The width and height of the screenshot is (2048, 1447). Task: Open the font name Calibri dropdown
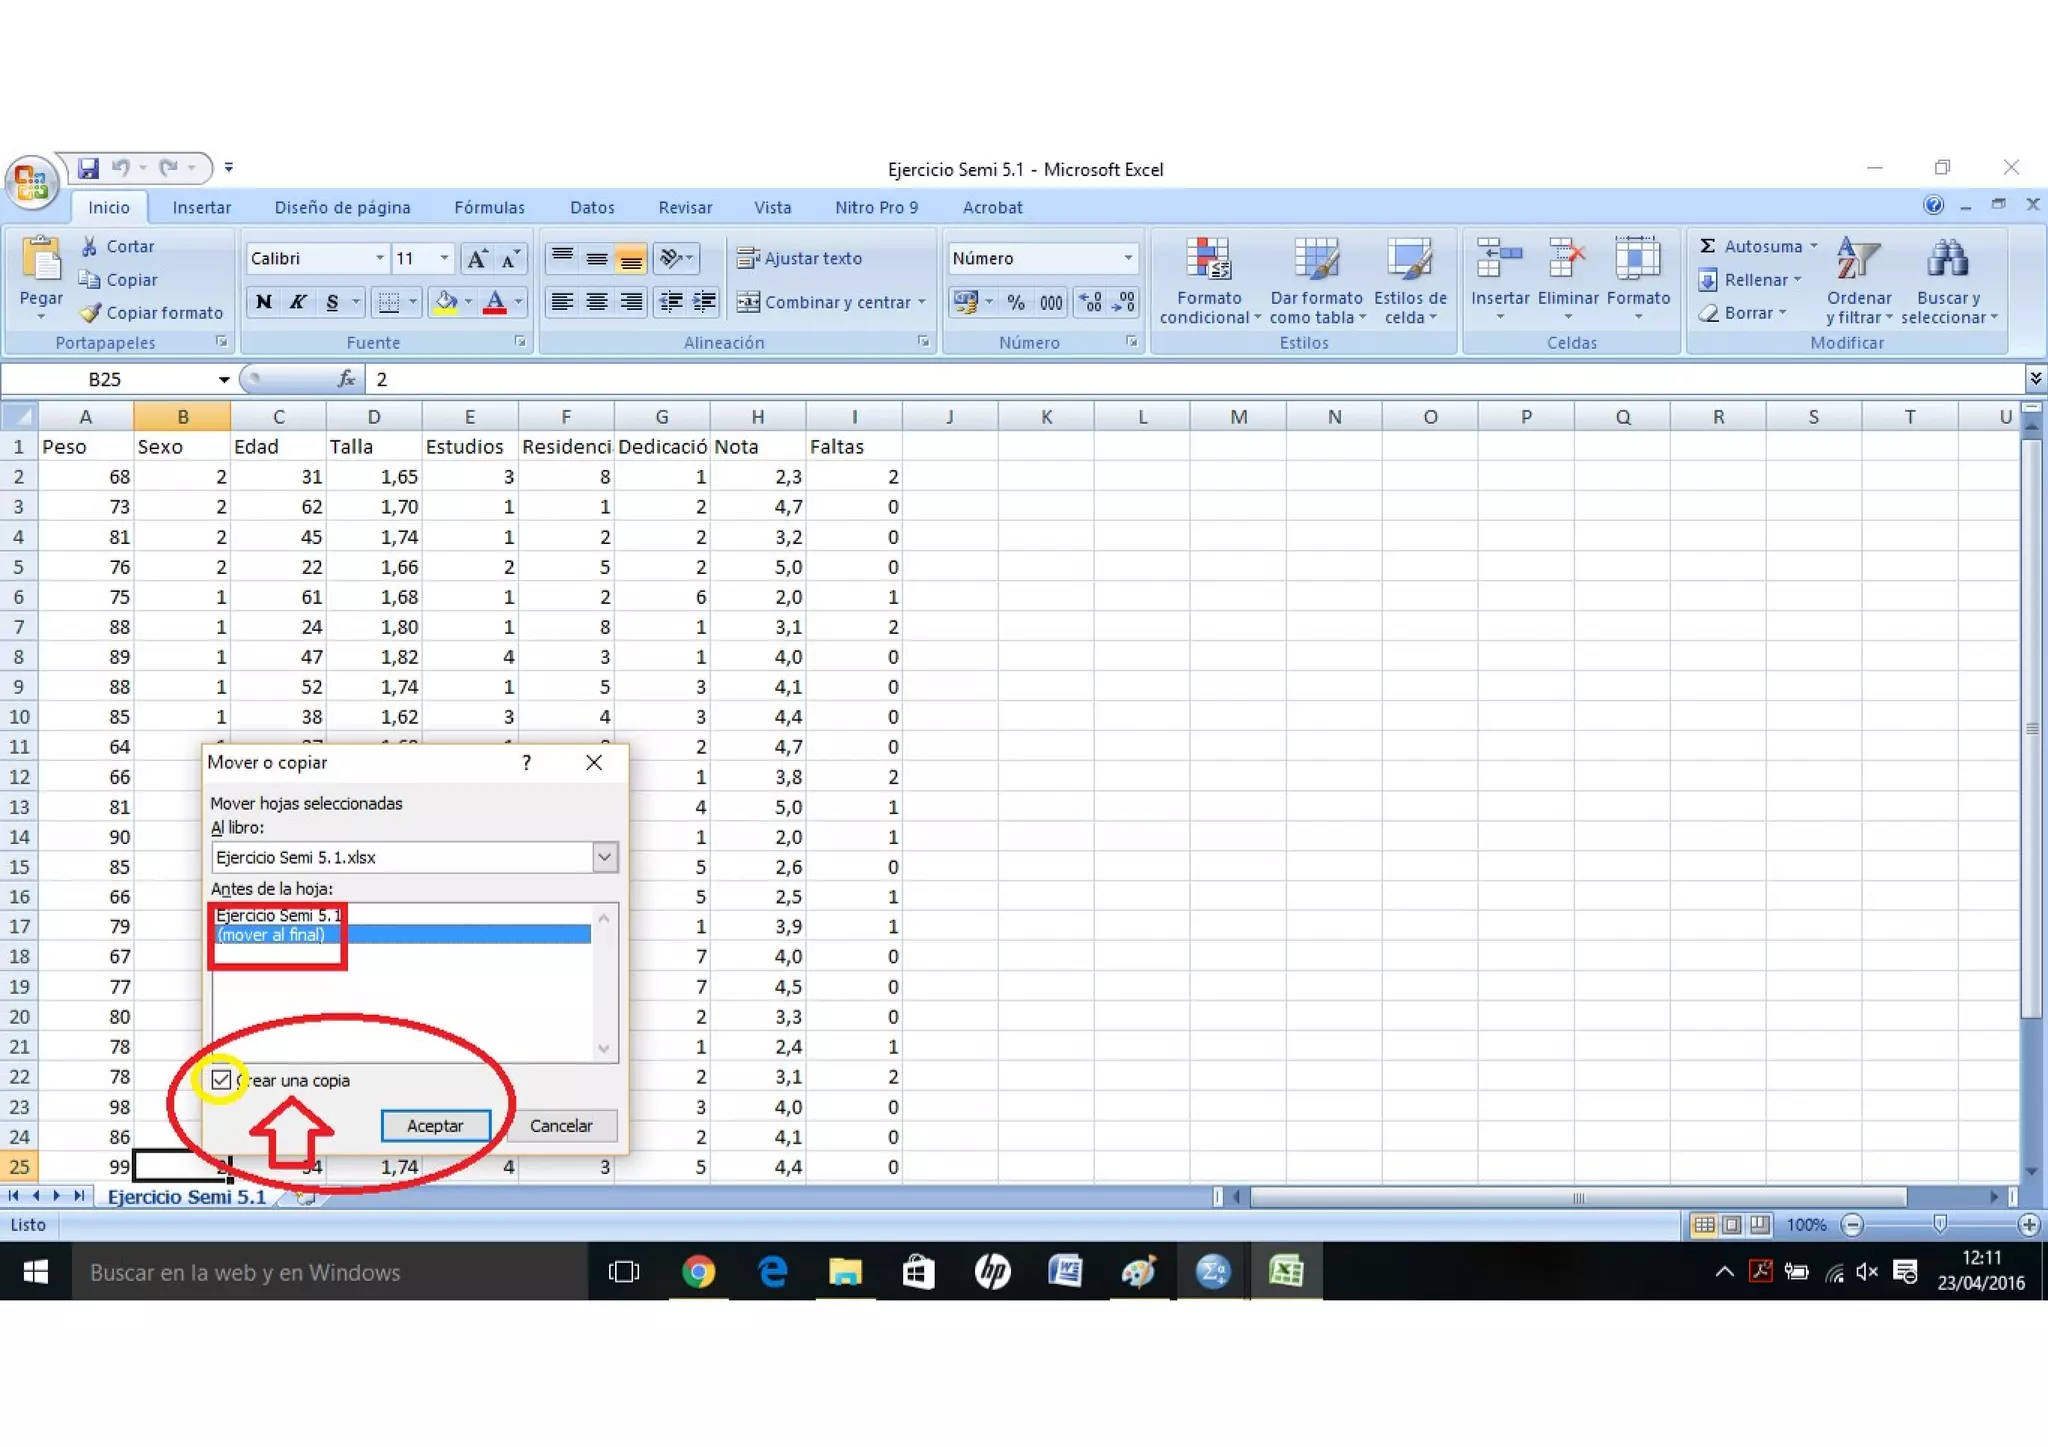379,258
